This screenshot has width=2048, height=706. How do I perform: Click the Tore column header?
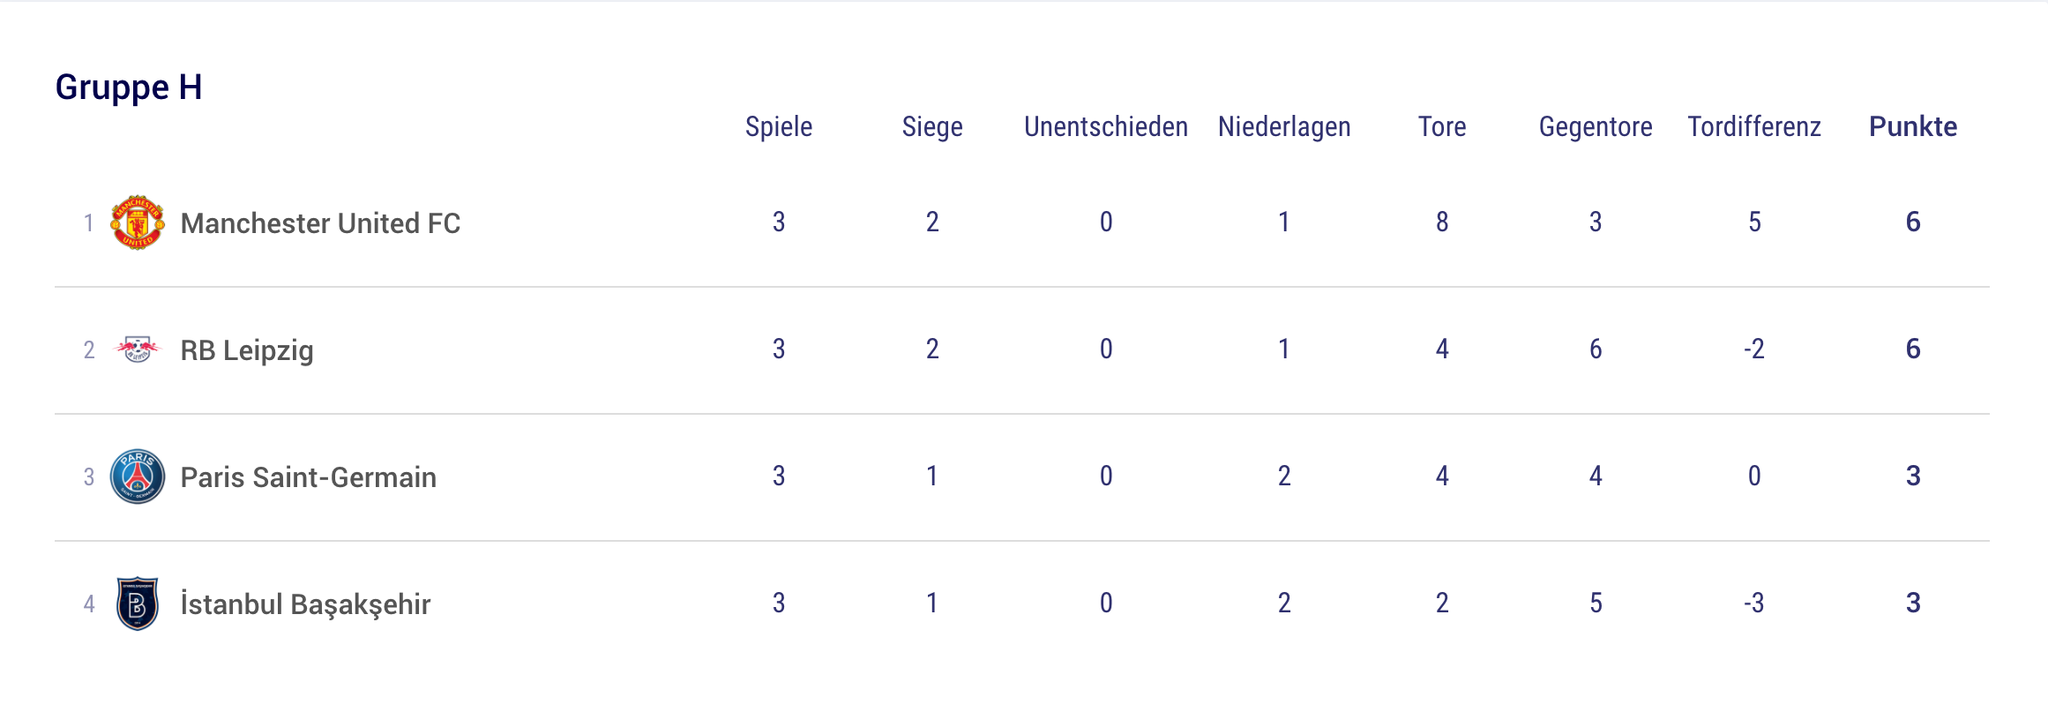pos(1441,127)
